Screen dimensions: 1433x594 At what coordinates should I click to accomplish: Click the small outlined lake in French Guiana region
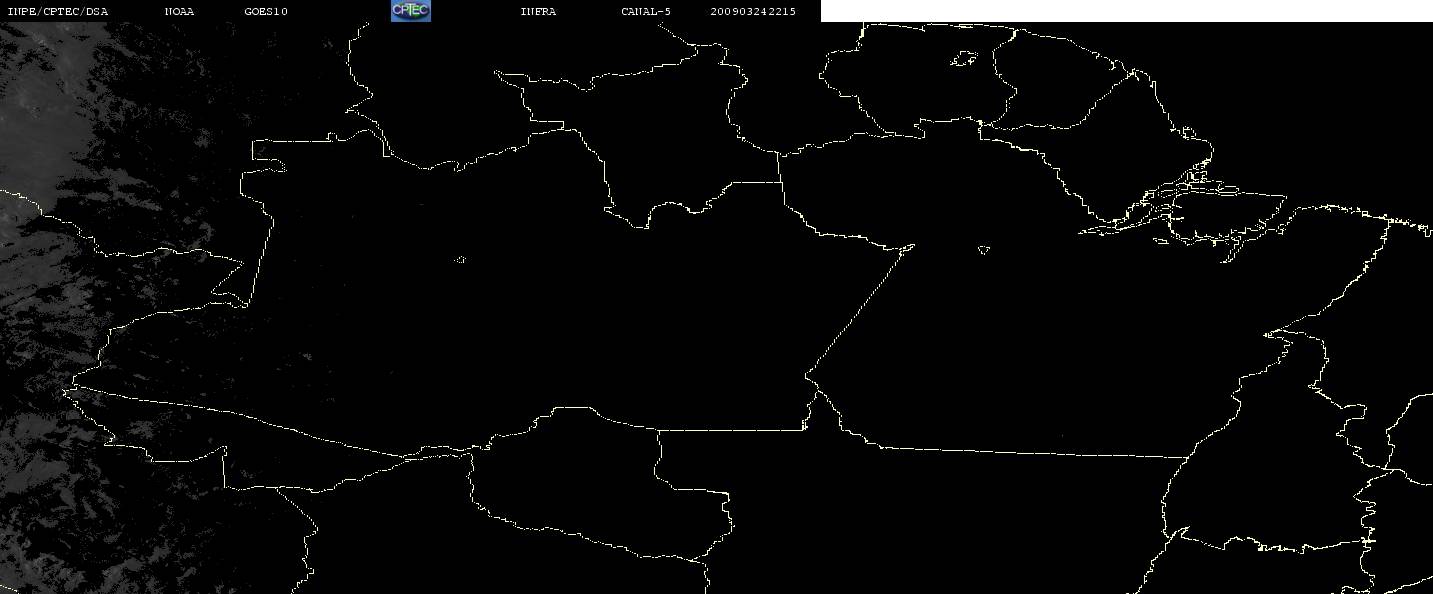point(963,60)
